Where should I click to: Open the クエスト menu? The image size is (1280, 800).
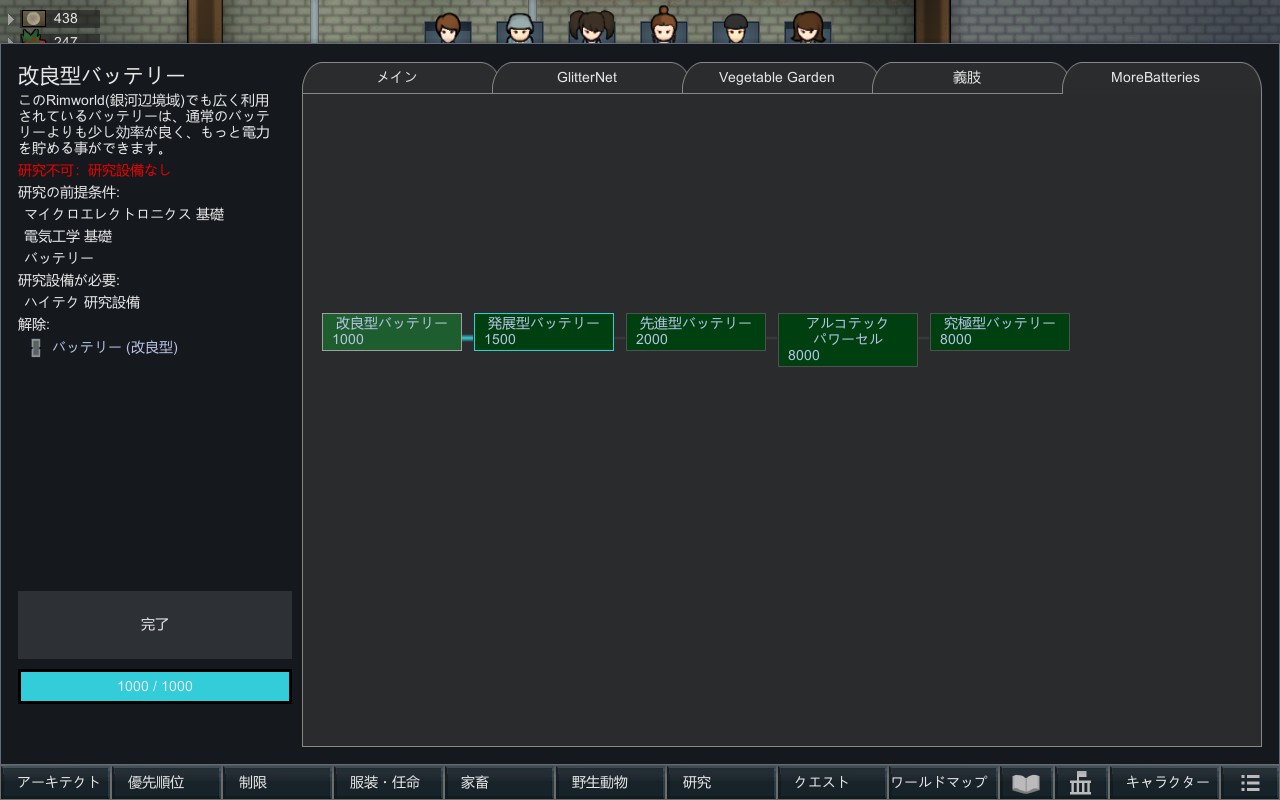coord(832,783)
